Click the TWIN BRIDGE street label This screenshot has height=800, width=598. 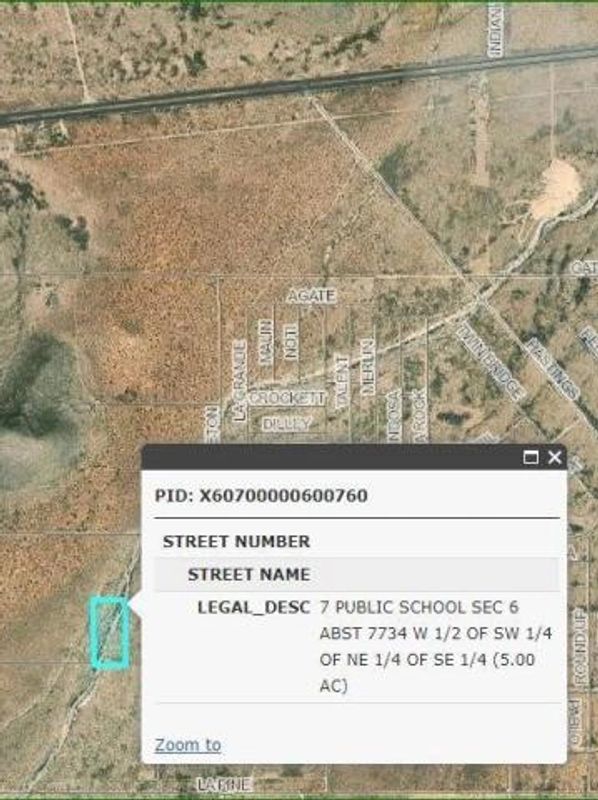pyautogui.click(x=490, y=361)
